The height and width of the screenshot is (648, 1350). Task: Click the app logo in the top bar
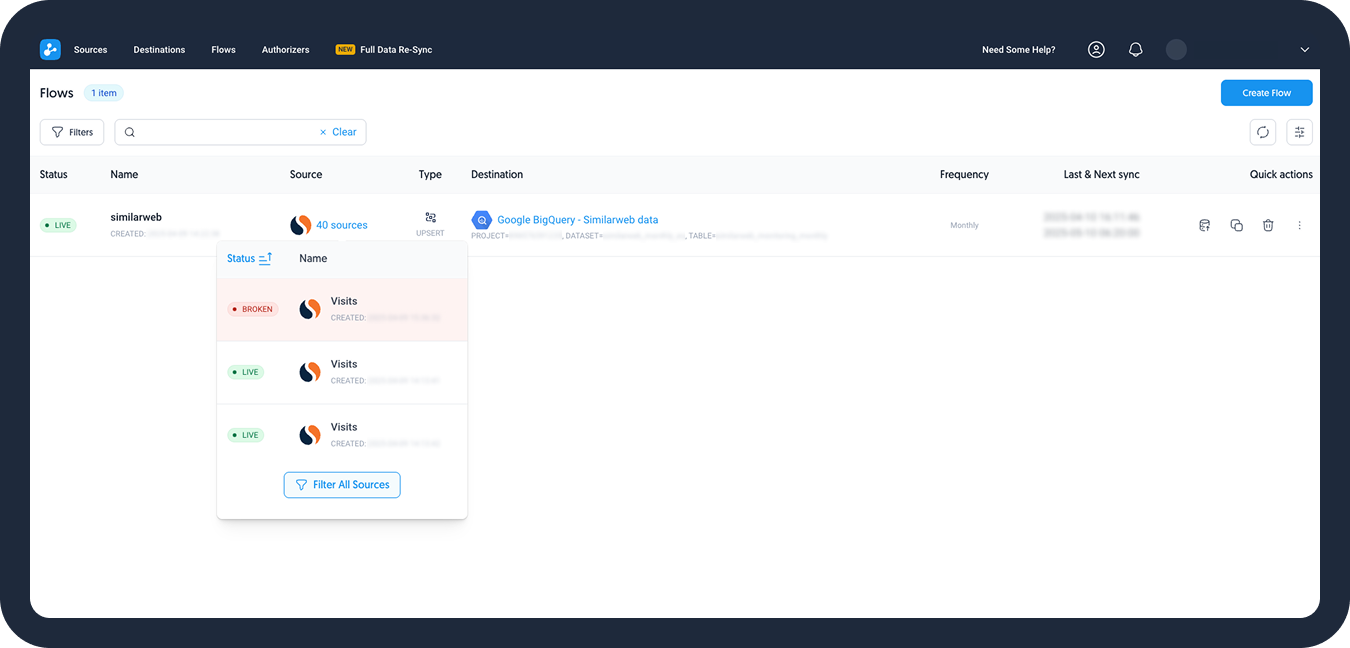click(50, 49)
